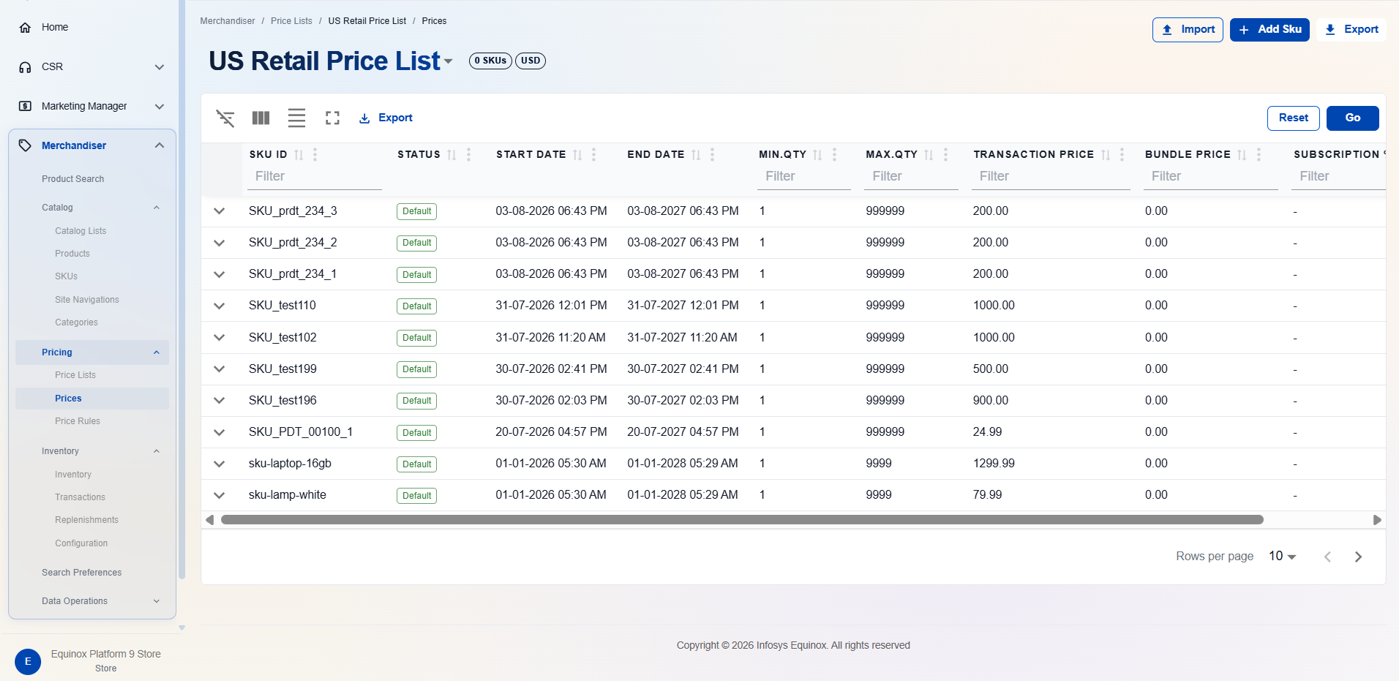Collapse the Inventory submenu
1400x681 pixels.
[156, 451]
